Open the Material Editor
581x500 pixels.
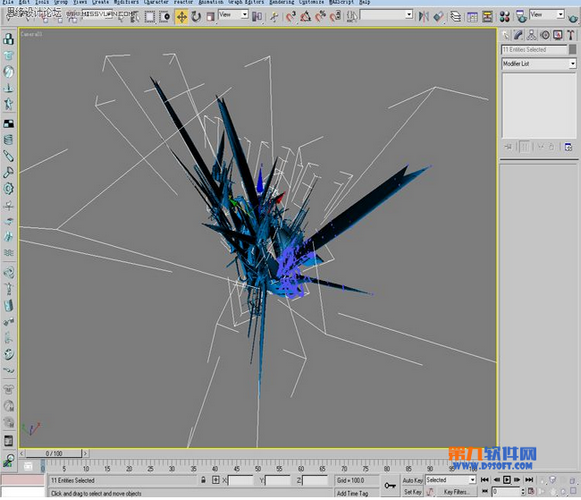point(505,17)
